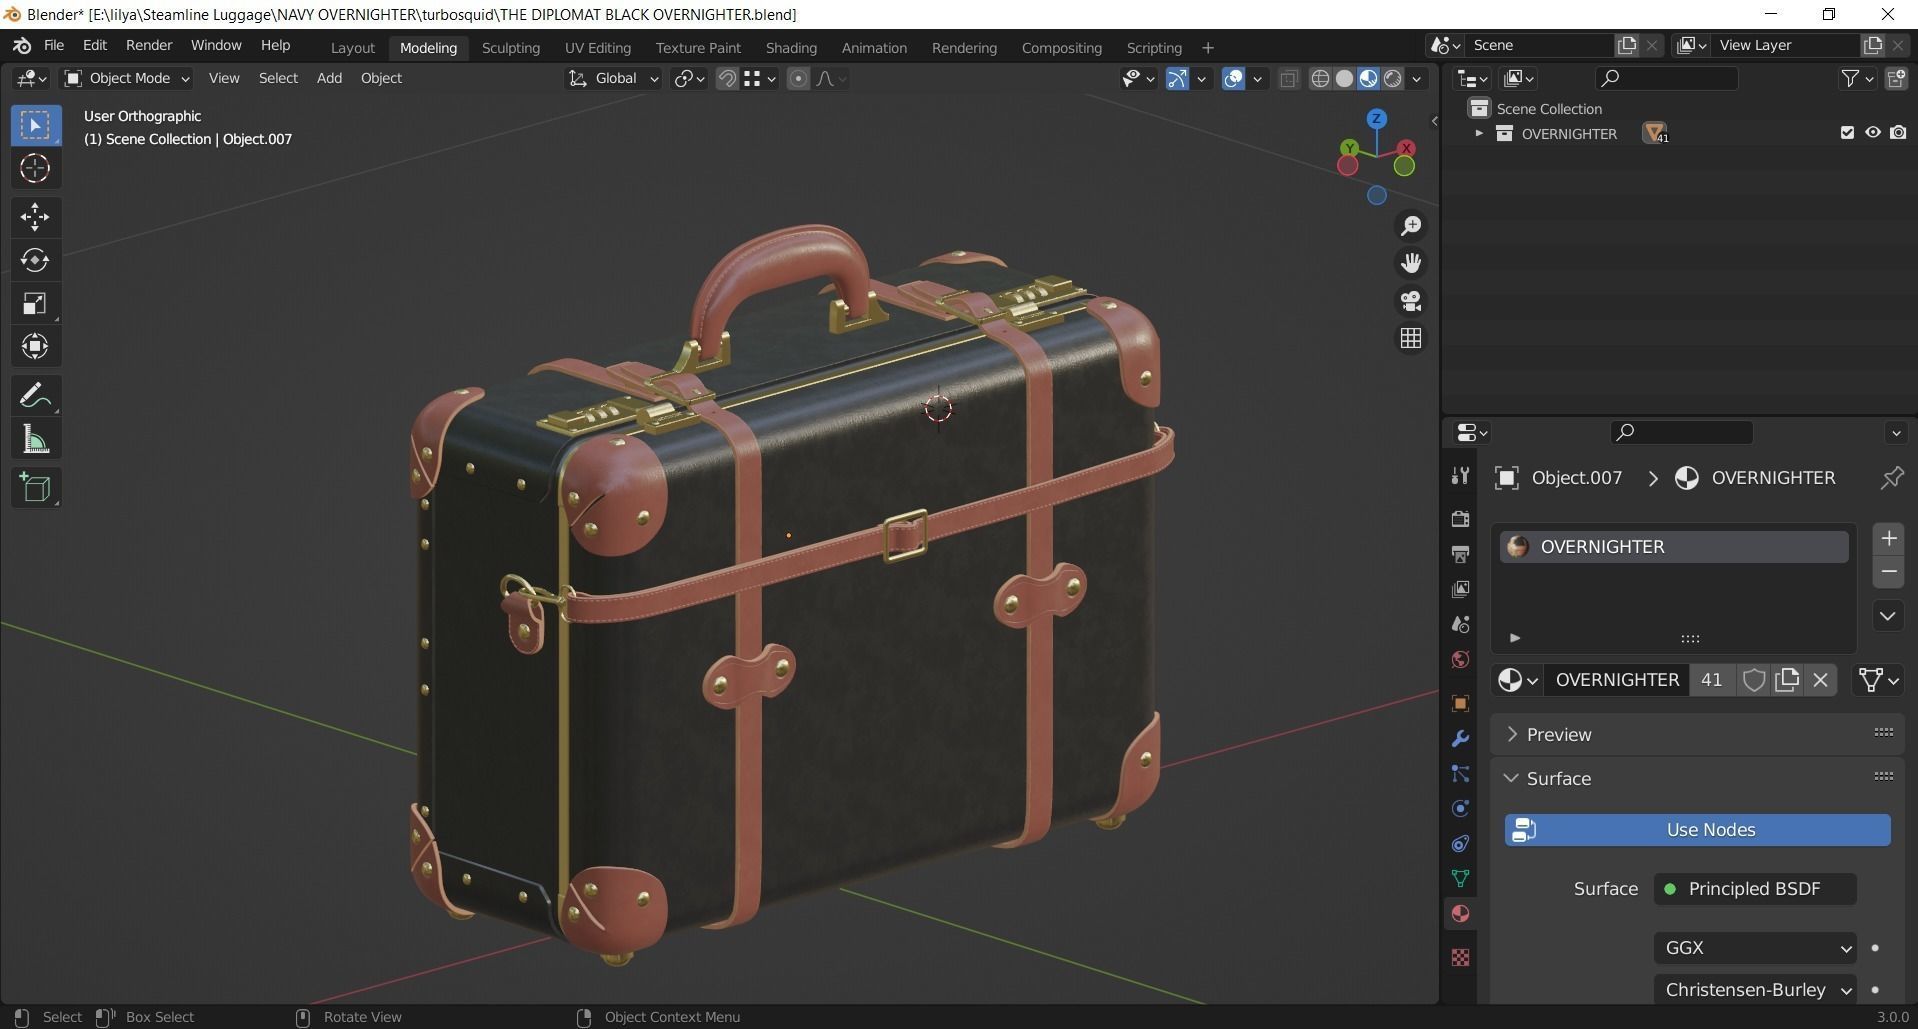The image size is (1918, 1029).
Task: Open the Global transform orientation dropdown
Action: pos(614,78)
